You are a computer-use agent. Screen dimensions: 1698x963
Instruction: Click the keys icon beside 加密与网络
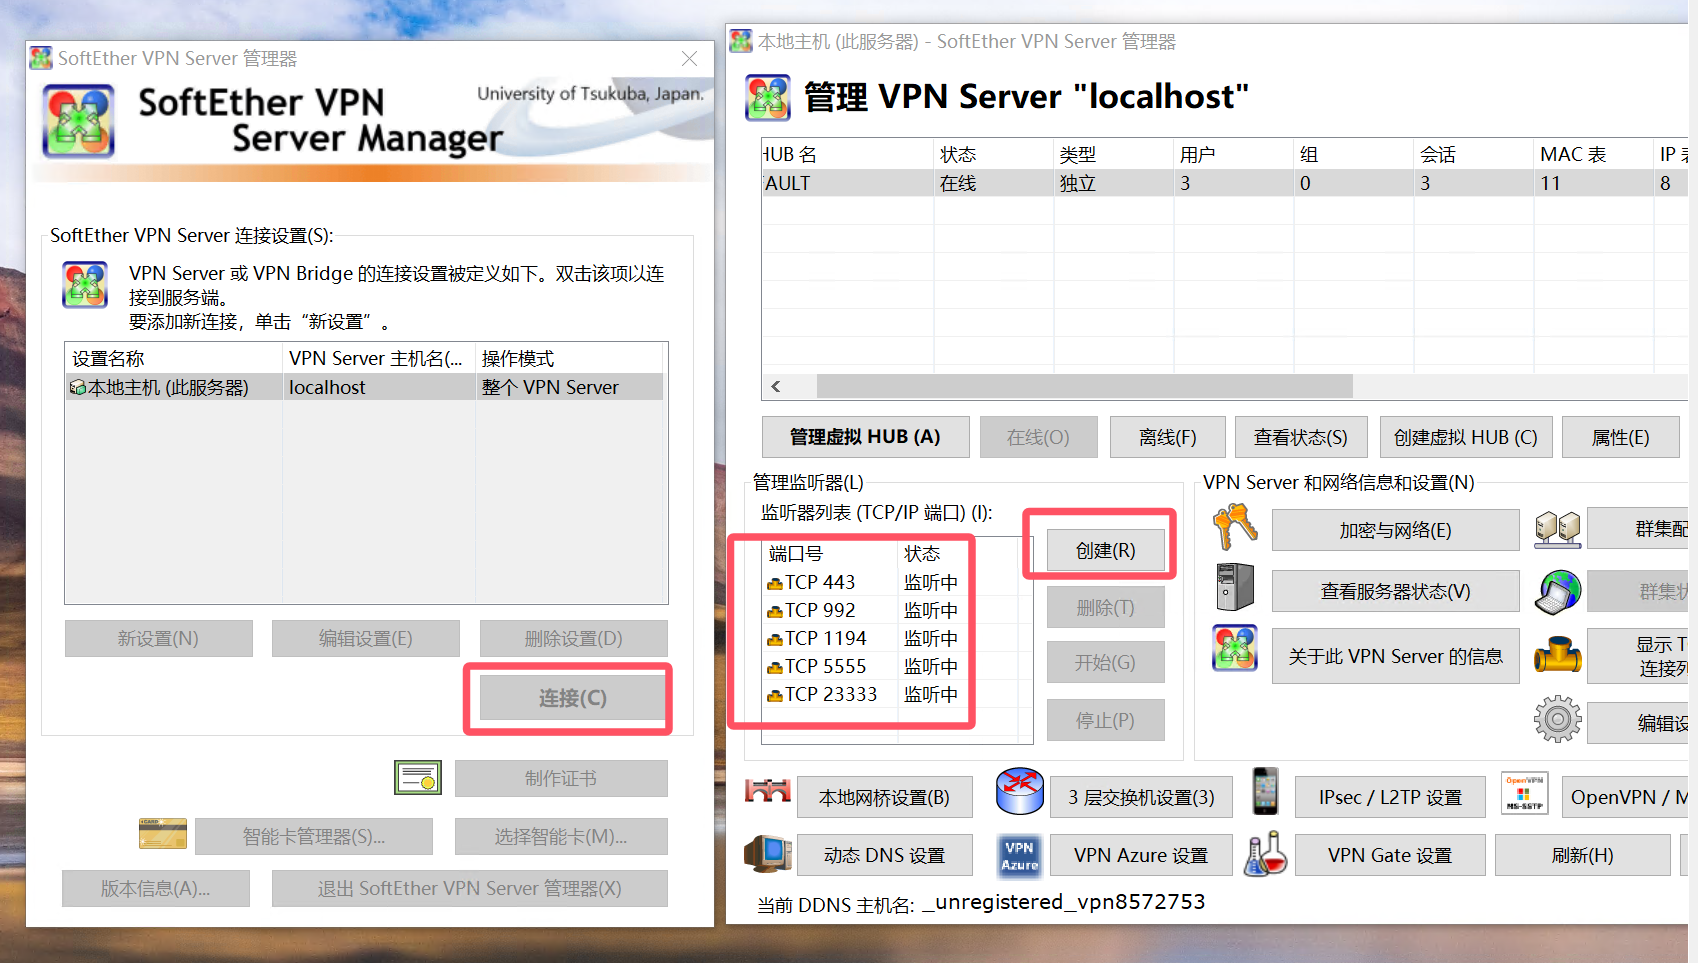coord(1235,527)
